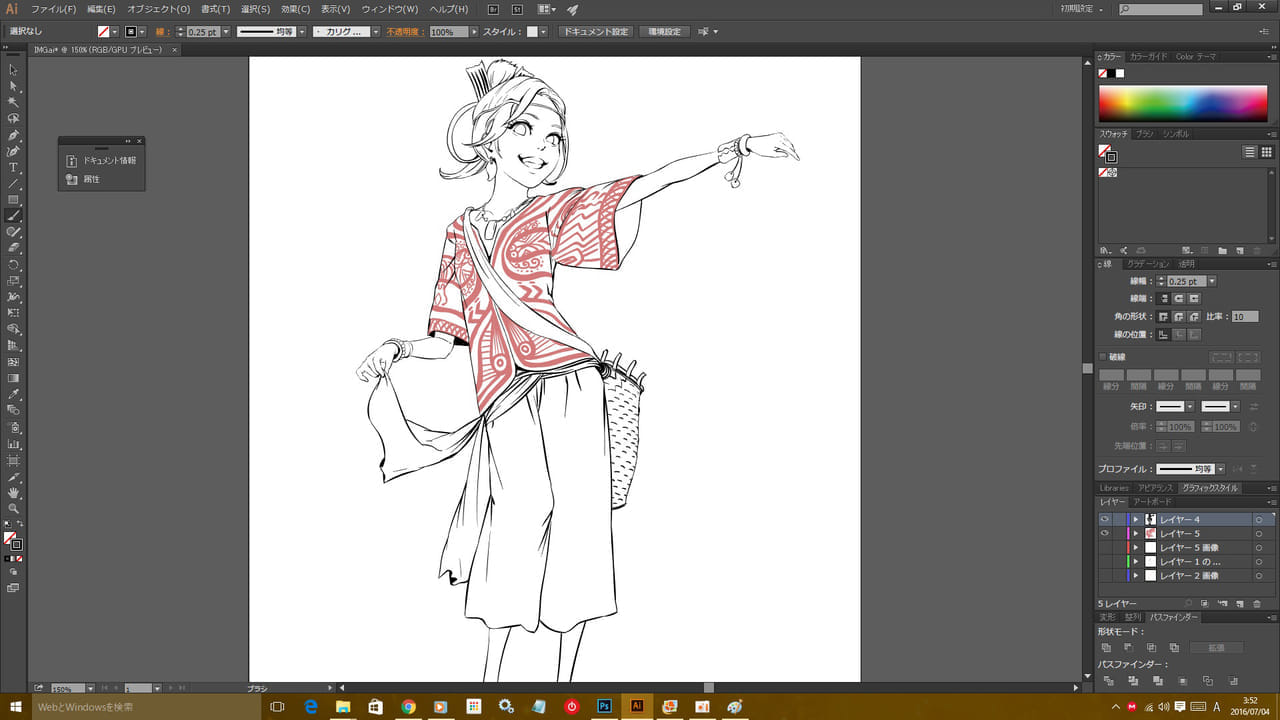Choose the Eyedropper tool

(14, 394)
